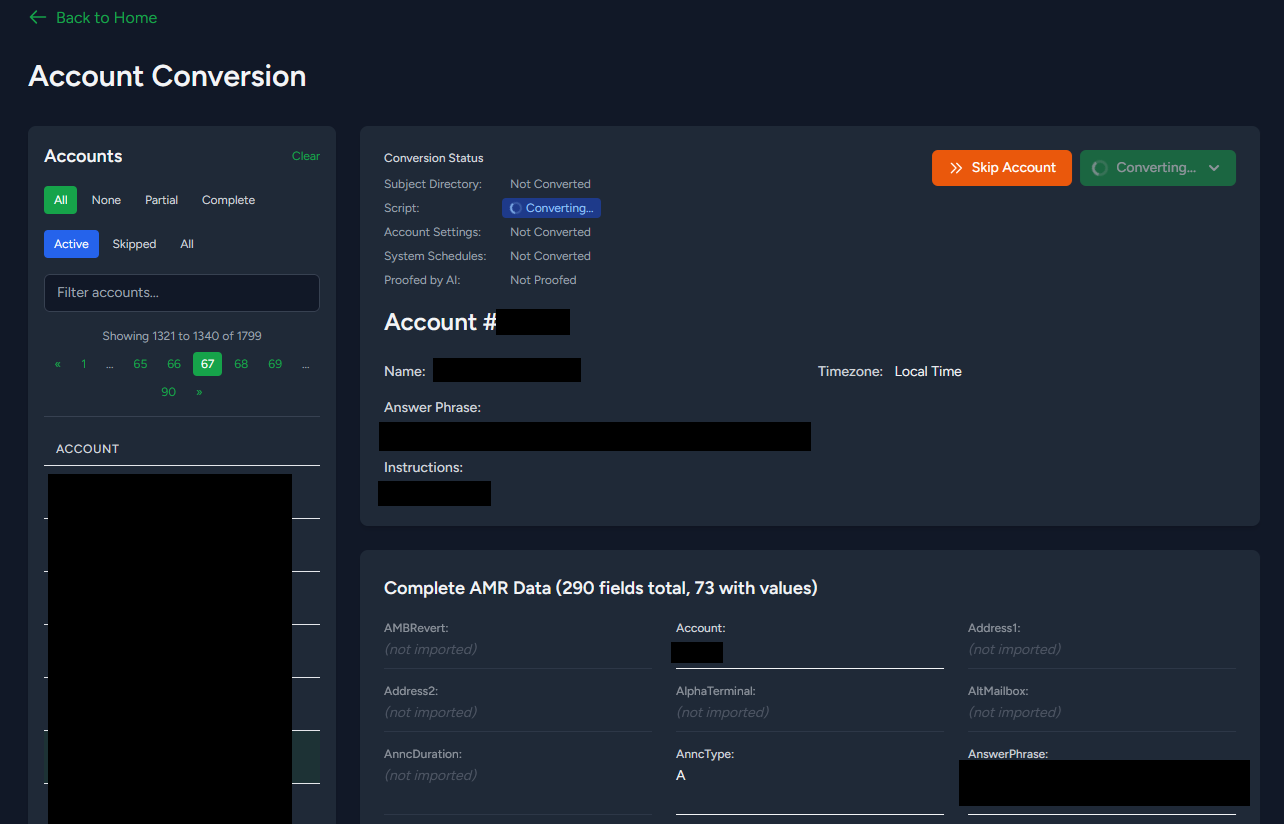Click Back to Home link
Viewport: 1284px width, 824px height.
tap(106, 17)
